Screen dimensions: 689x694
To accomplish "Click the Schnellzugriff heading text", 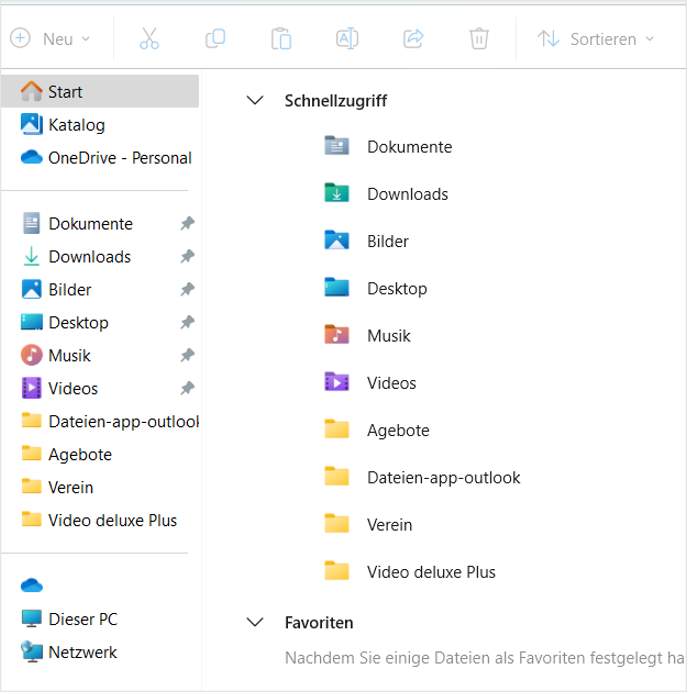I will click(336, 101).
